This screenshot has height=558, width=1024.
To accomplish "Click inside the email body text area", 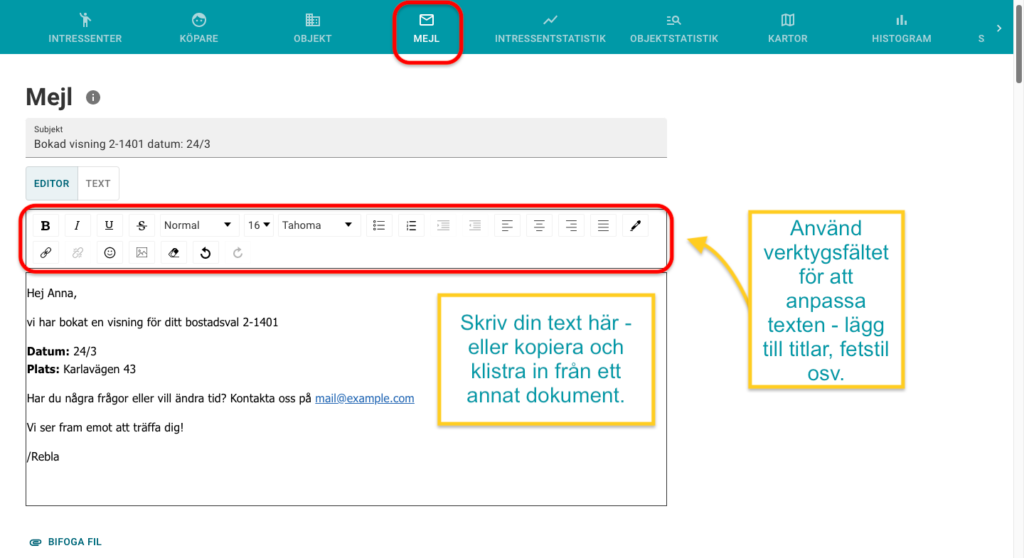I will click(346, 389).
